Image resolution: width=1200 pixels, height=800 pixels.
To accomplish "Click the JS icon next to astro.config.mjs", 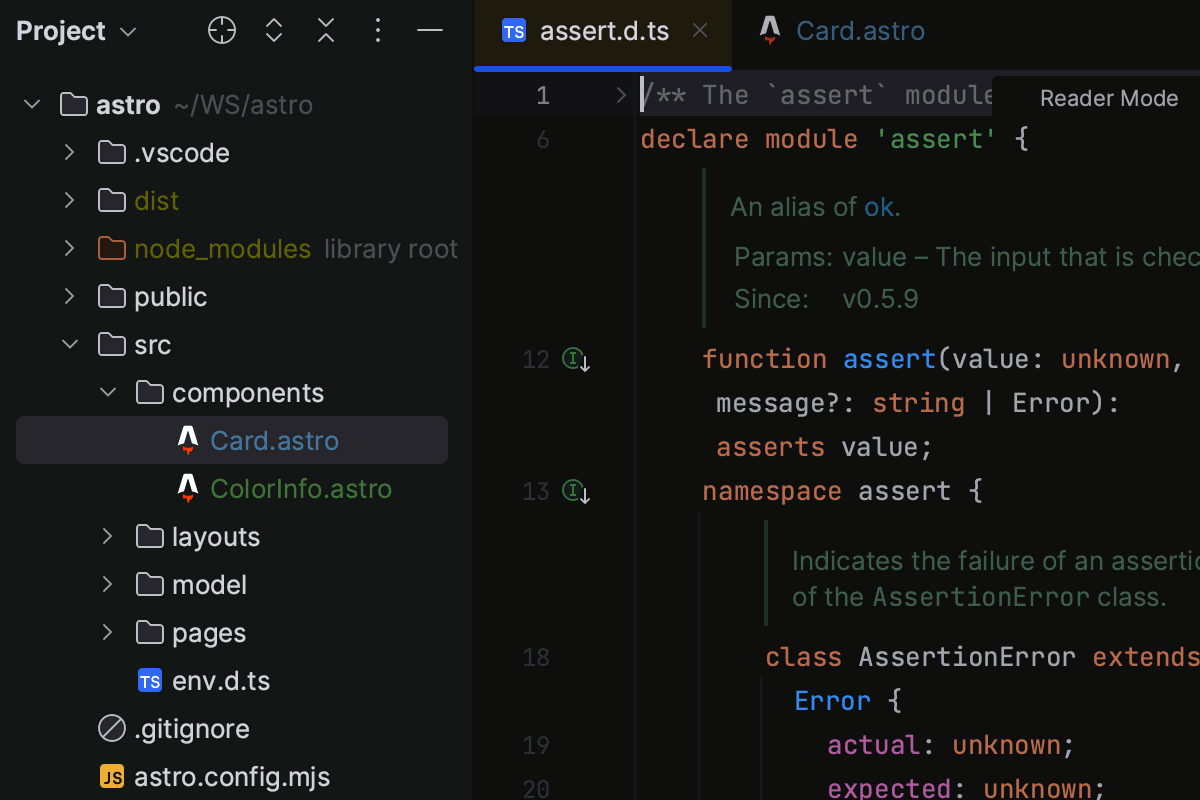I will tap(112, 776).
